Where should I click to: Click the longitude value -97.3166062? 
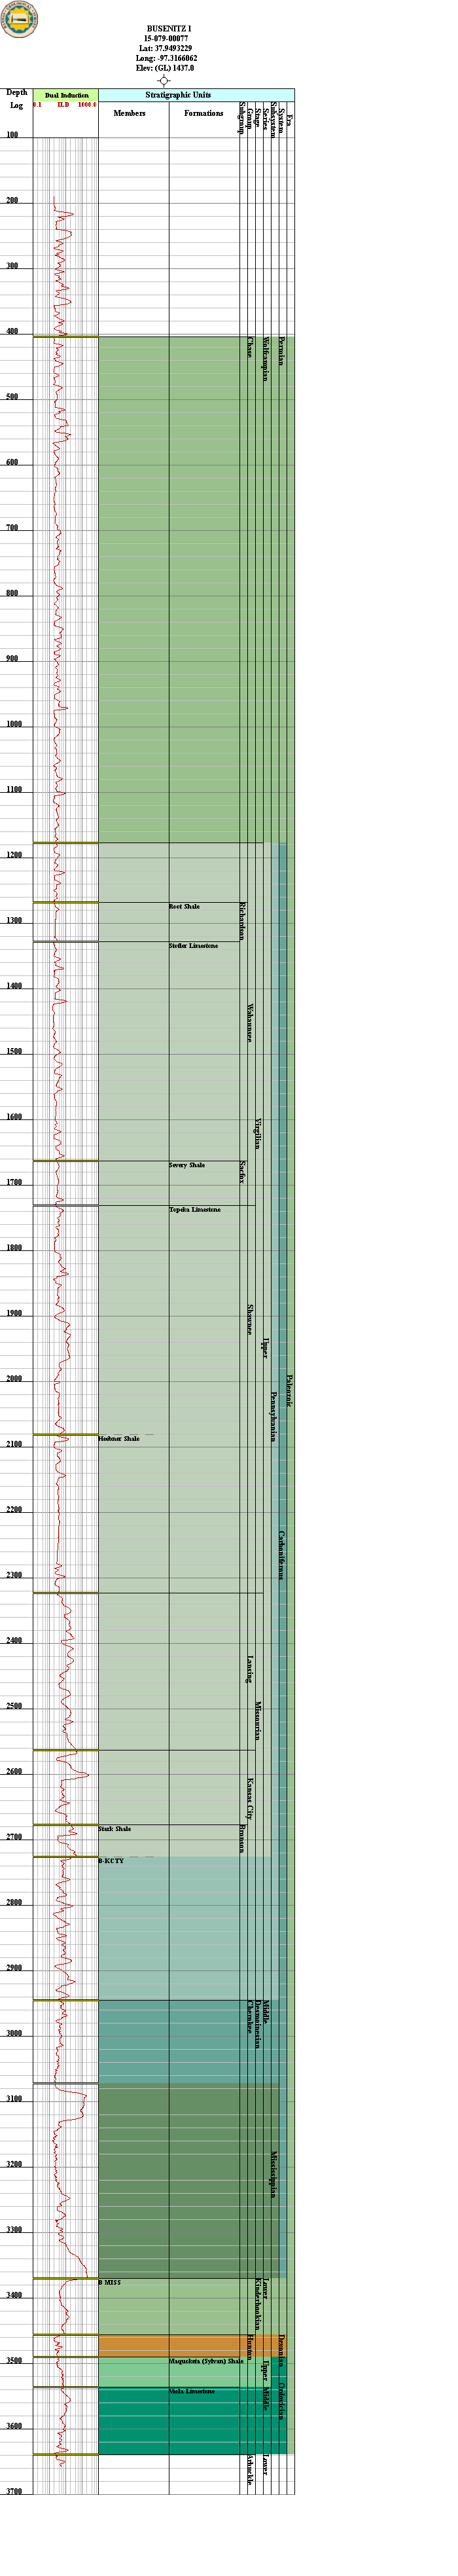176,58
